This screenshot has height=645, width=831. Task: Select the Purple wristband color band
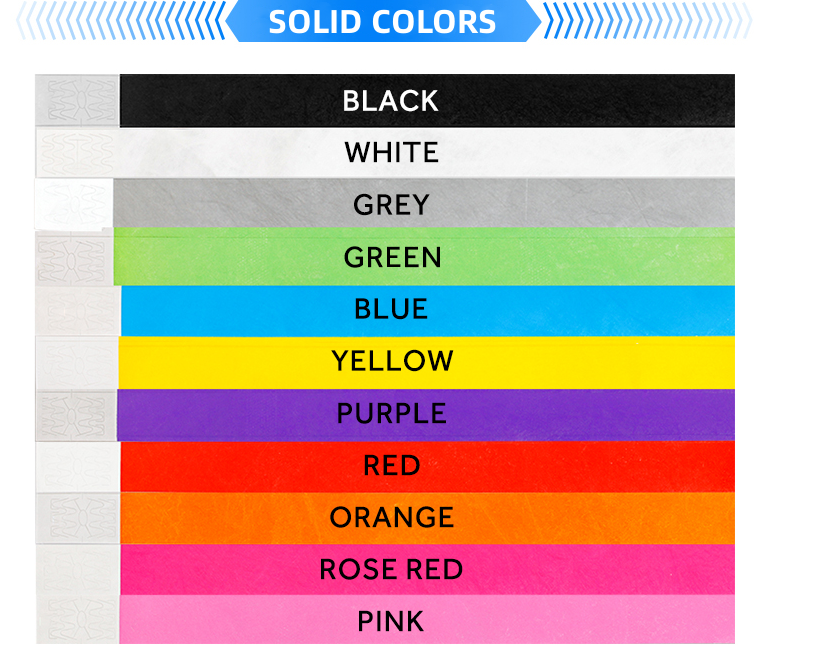(427, 413)
